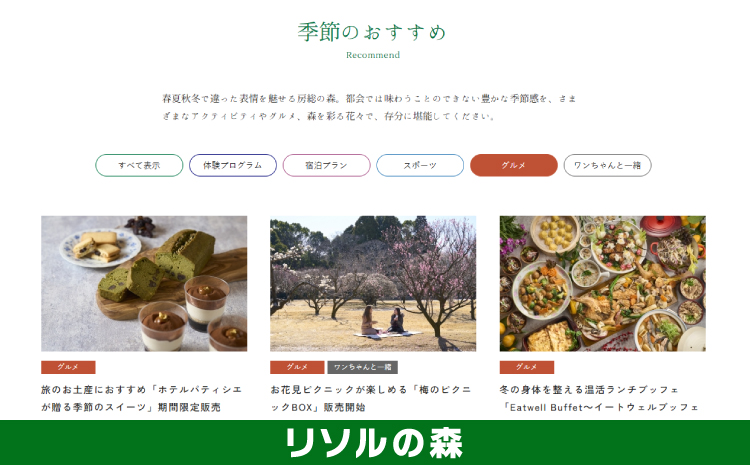Click グルメ tag under picnic photo
Viewport: 750px width, 465px height.
(297, 367)
